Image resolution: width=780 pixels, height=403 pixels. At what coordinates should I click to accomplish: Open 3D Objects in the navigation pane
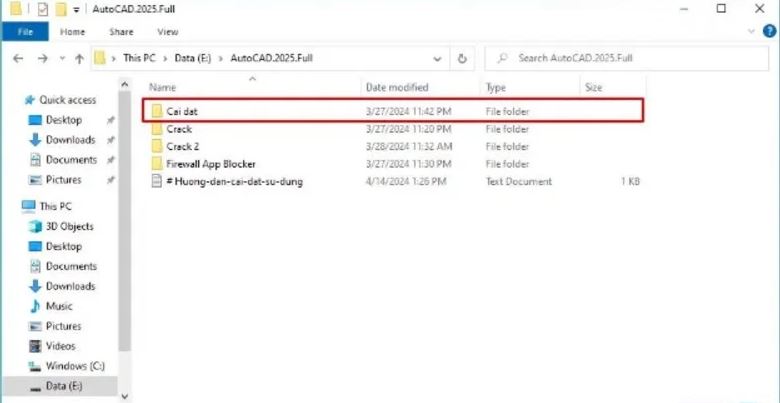pos(69,226)
